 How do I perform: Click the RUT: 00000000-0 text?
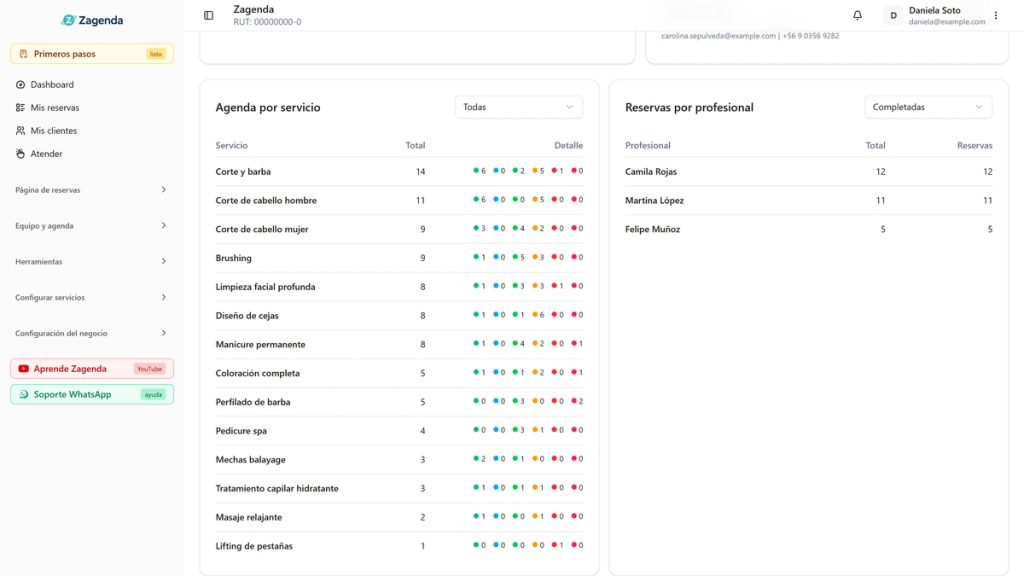[x=267, y=22]
